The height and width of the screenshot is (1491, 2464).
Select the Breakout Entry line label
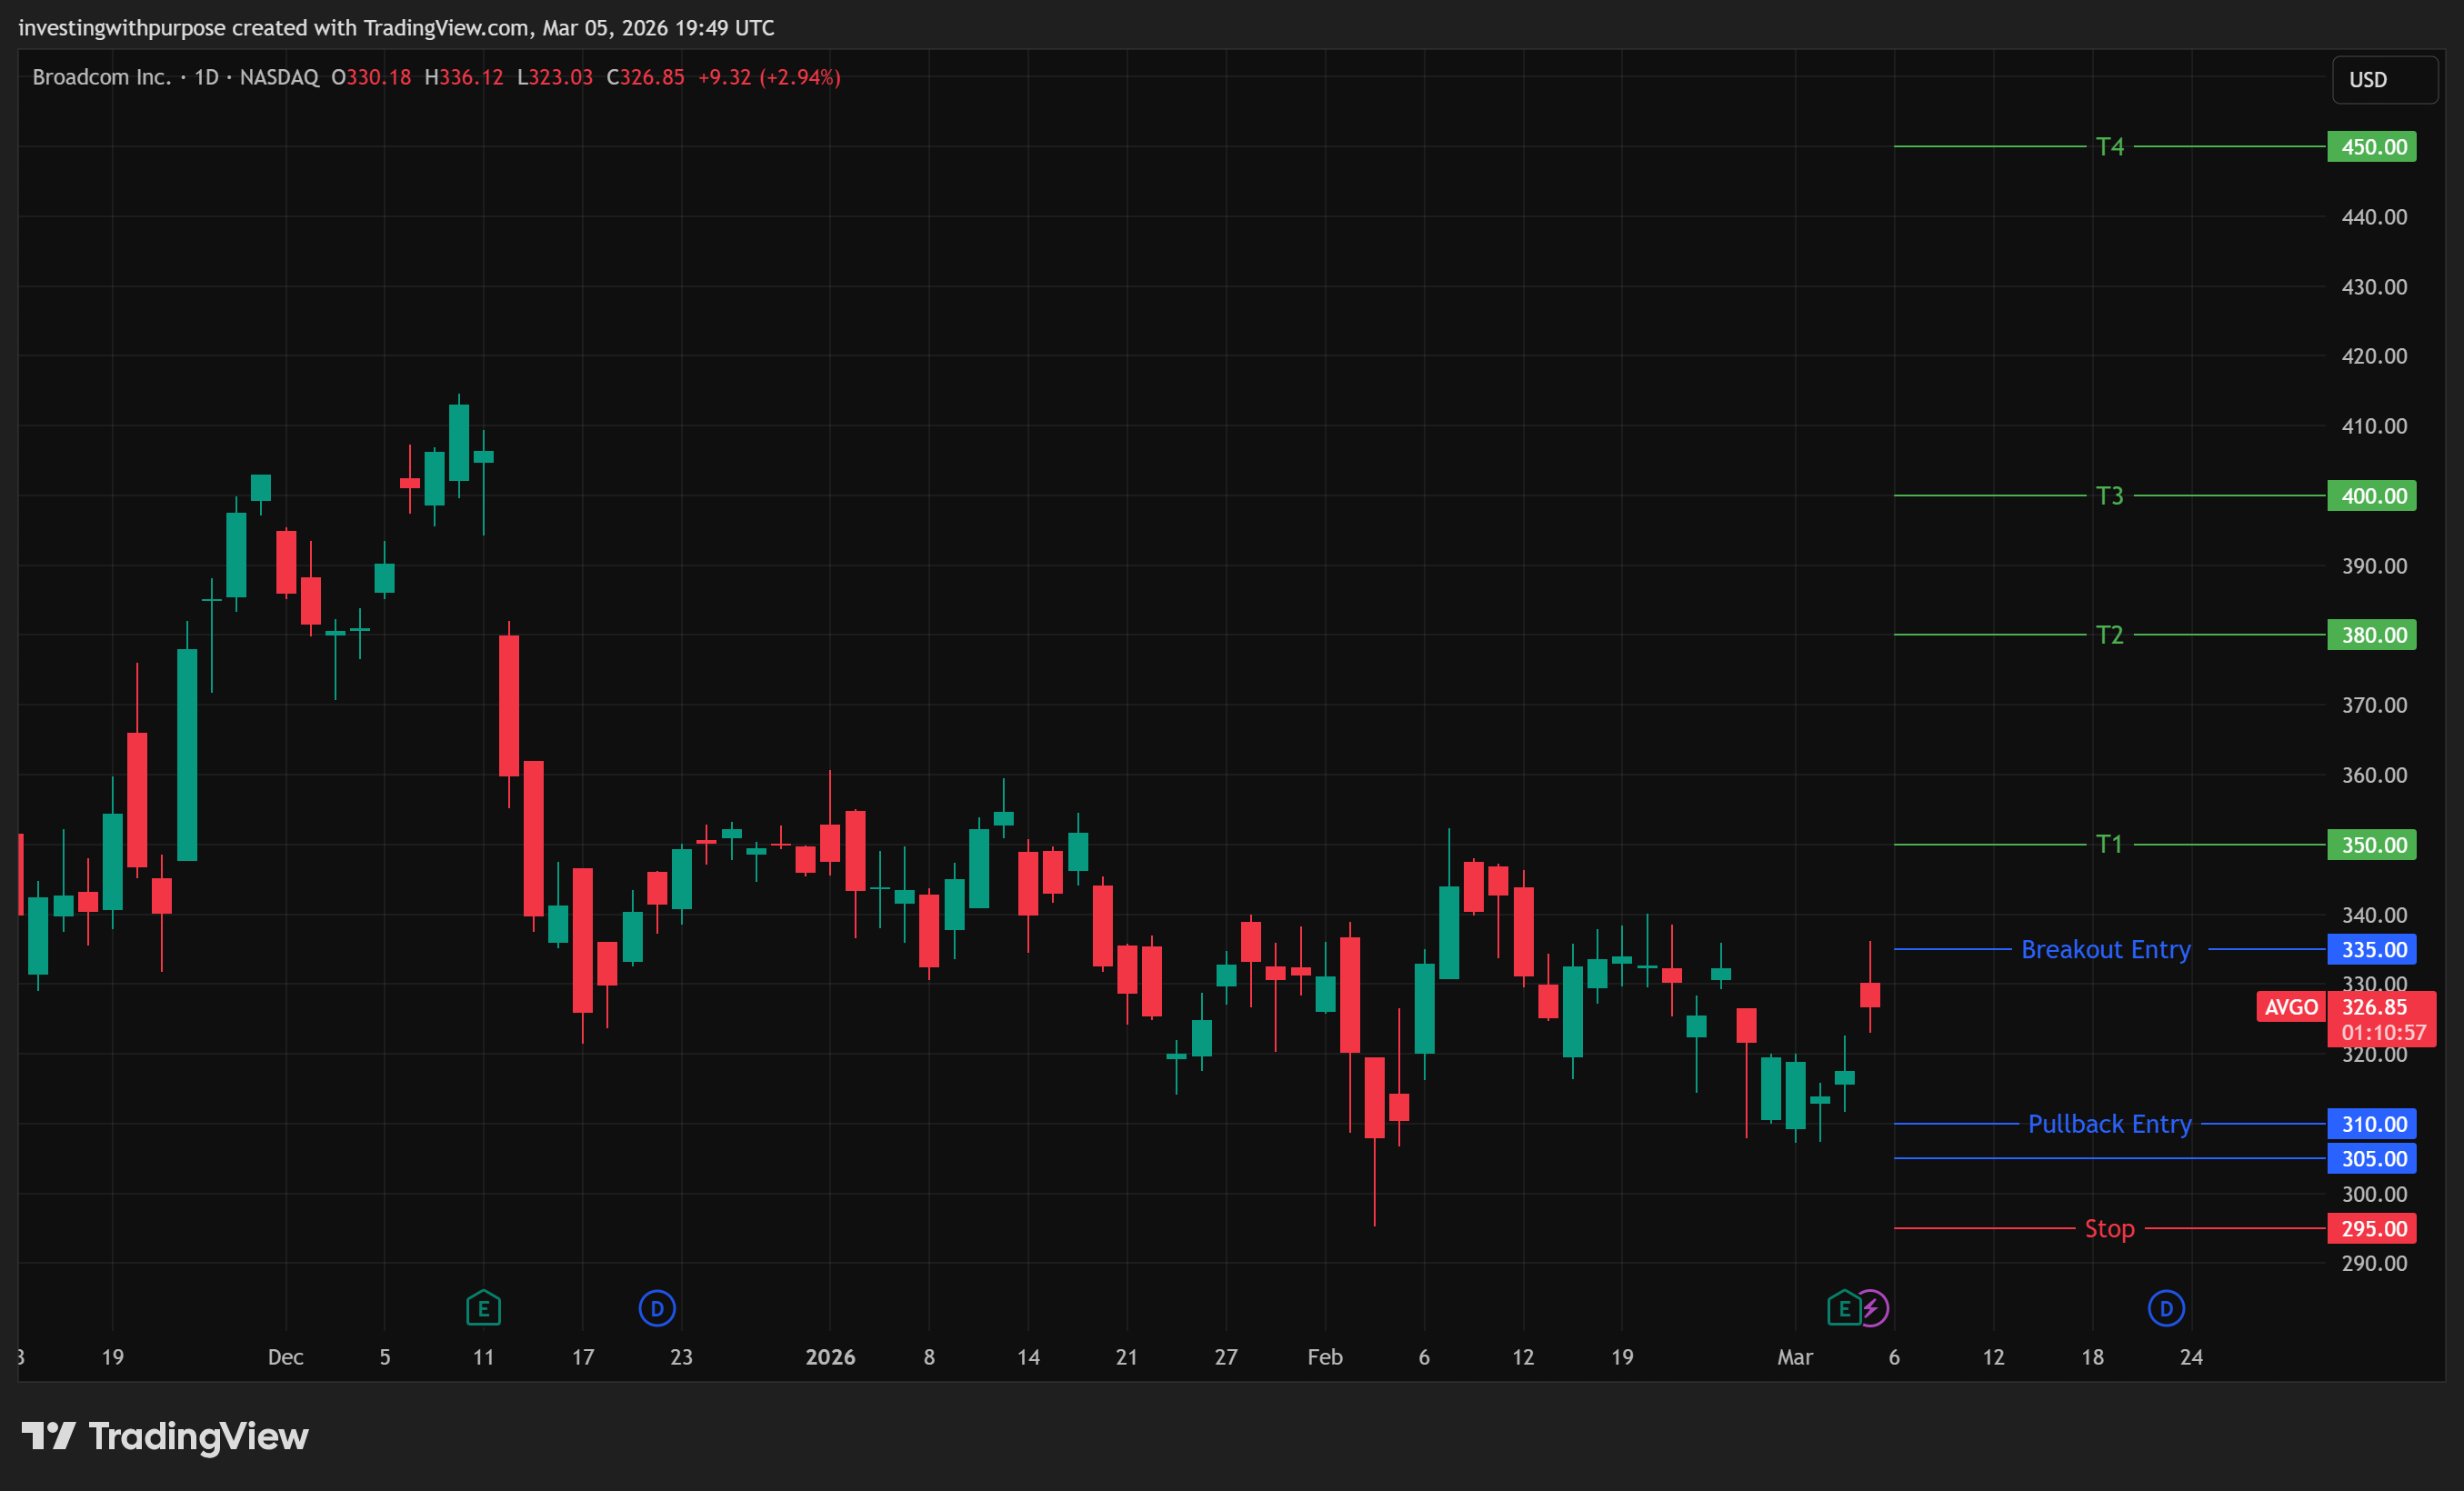(2106, 949)
